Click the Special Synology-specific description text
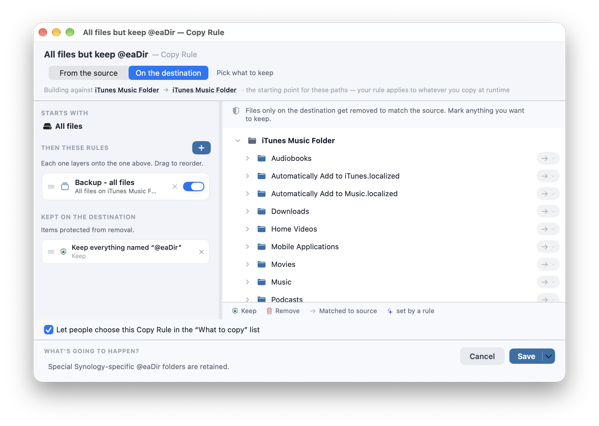599x426 pixels. (x=138, y=367)
